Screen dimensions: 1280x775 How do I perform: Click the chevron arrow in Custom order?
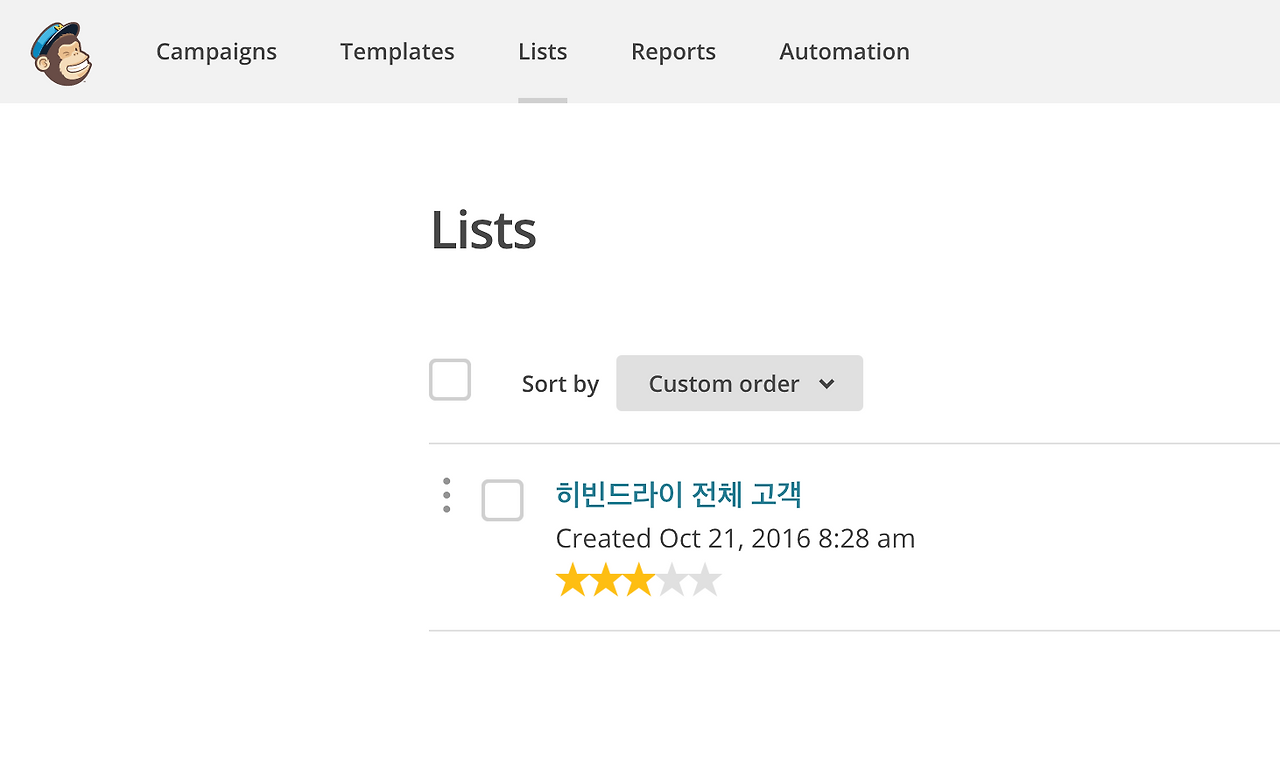point(826,384)
